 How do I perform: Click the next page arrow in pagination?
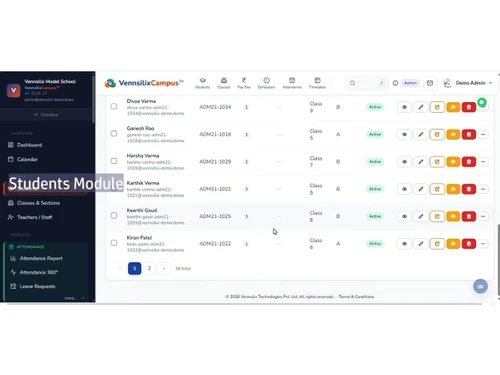pyautogui.click(x=164, y=268)
